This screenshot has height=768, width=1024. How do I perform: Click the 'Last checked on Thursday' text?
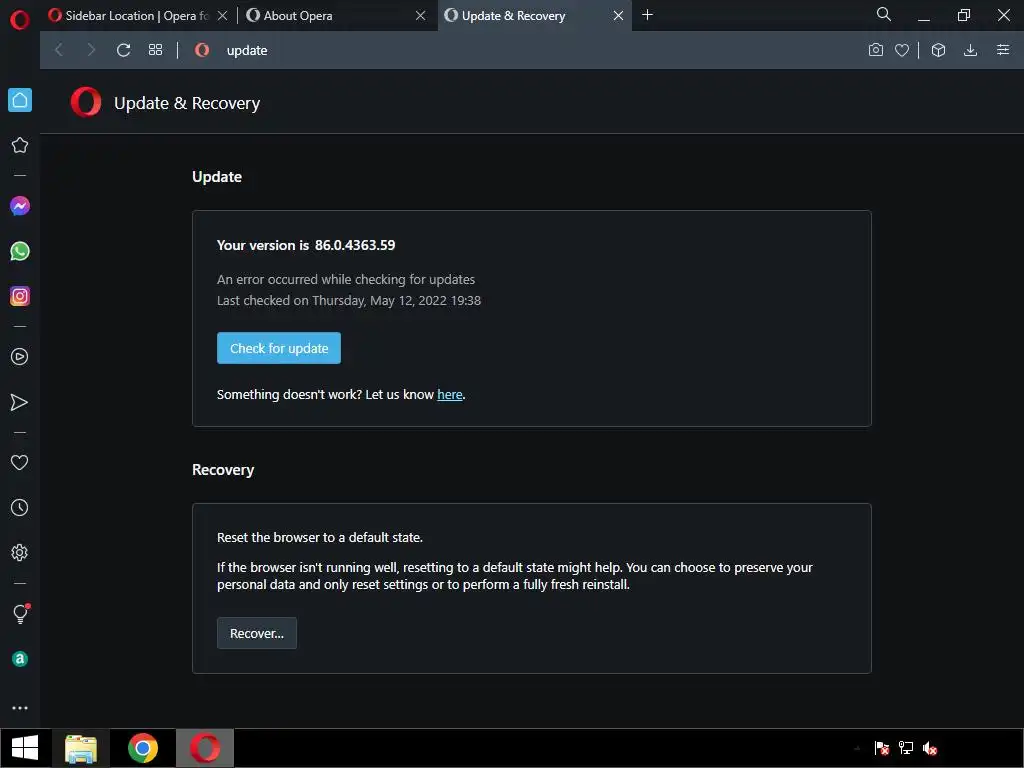click(x=349, y=300)
